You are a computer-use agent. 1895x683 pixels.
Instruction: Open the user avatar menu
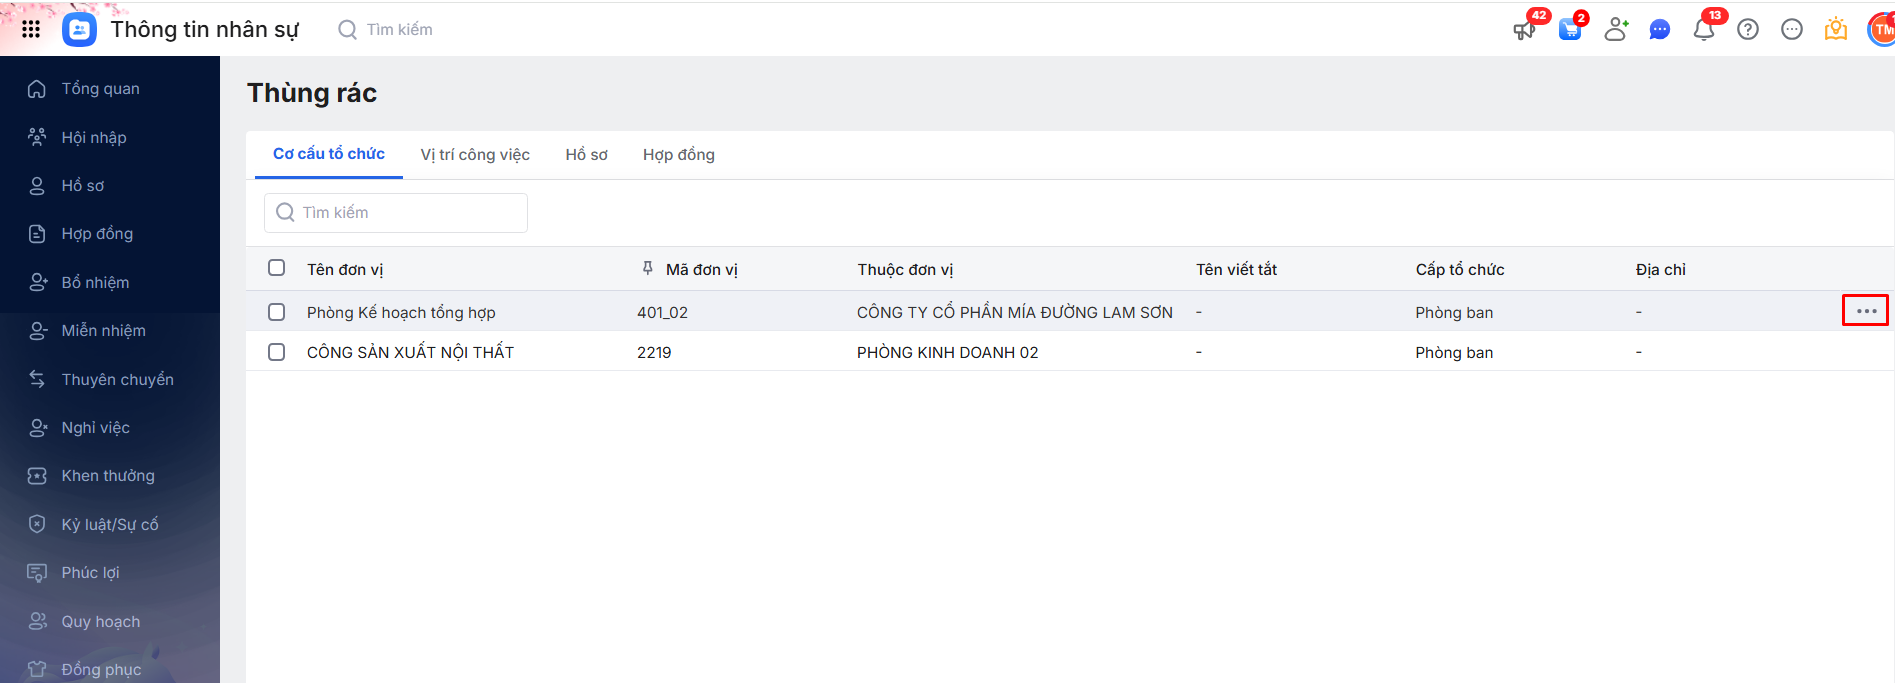1882,30
